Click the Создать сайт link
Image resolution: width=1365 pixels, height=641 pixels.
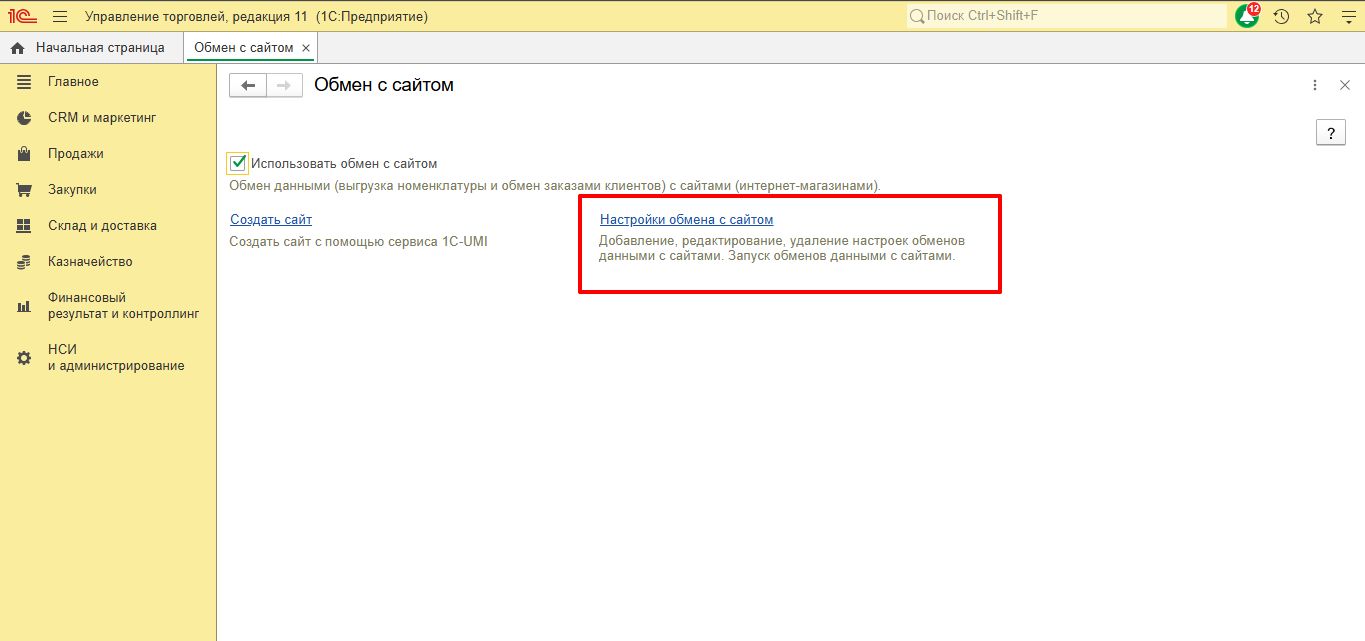coord(271,219)
